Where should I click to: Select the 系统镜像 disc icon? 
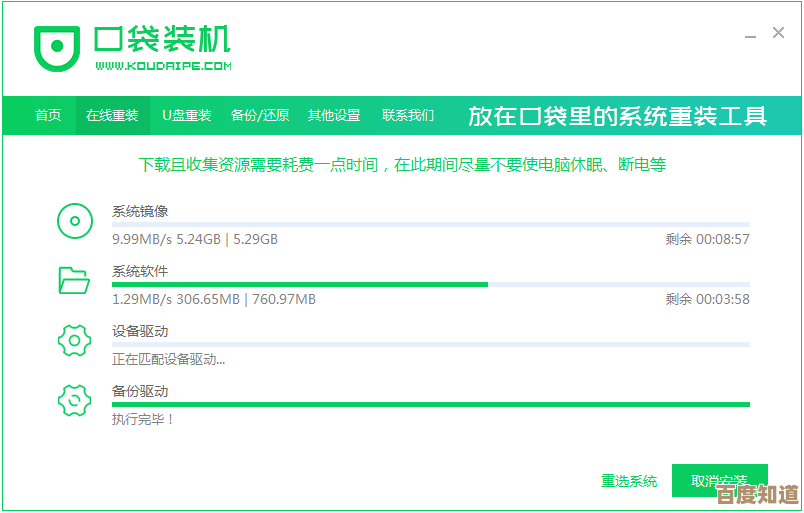click(74, 221)
